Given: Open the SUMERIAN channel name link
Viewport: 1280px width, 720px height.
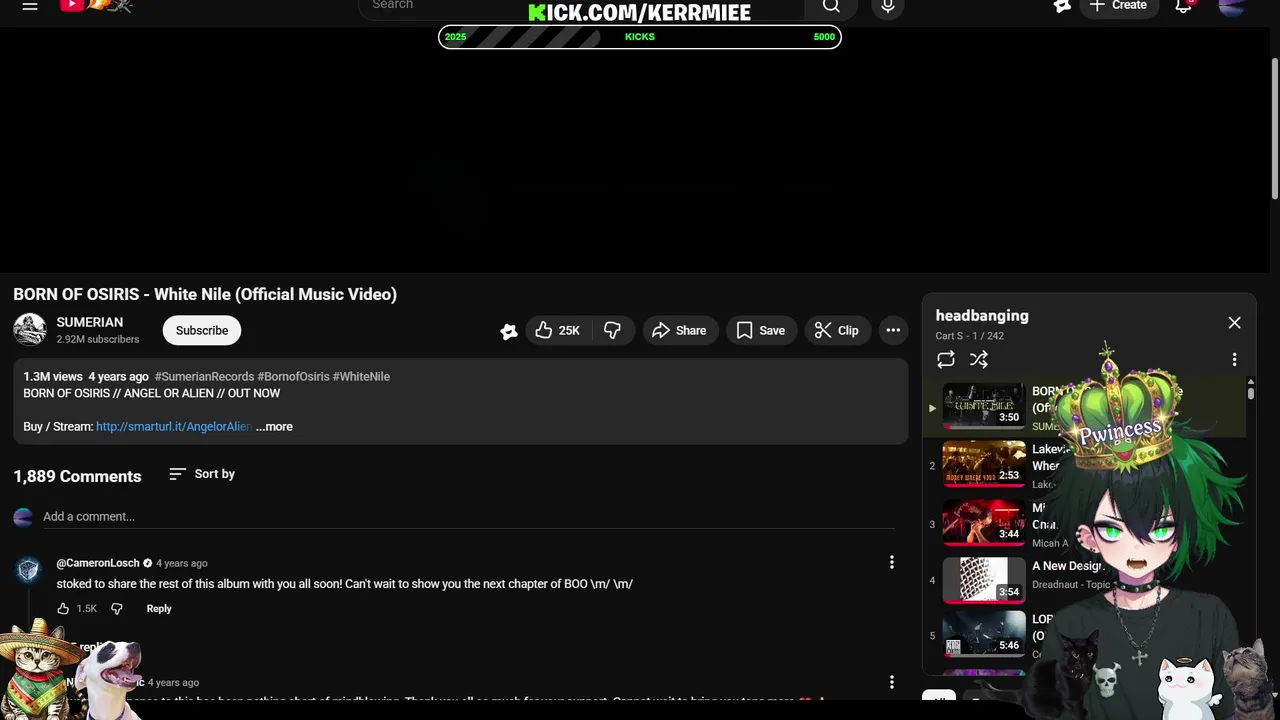Looking at the screenshot, I should point(90,322).
